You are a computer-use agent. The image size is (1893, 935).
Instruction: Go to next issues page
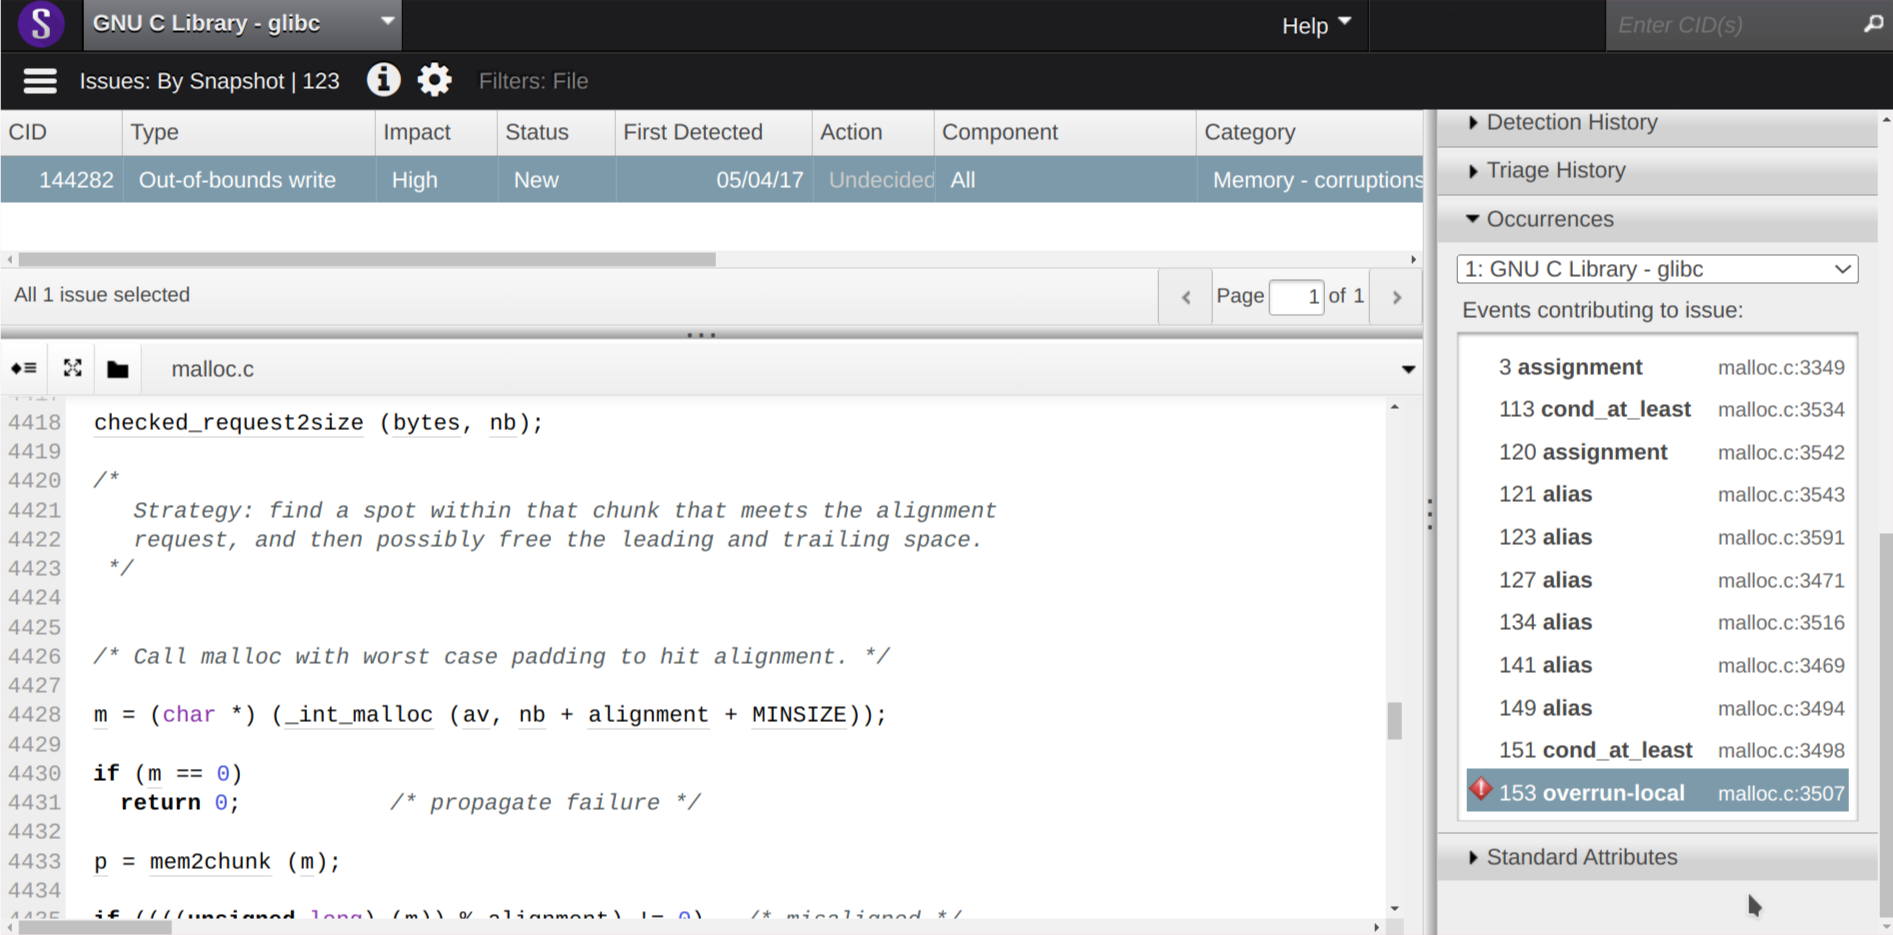(x=1397, y=297)
